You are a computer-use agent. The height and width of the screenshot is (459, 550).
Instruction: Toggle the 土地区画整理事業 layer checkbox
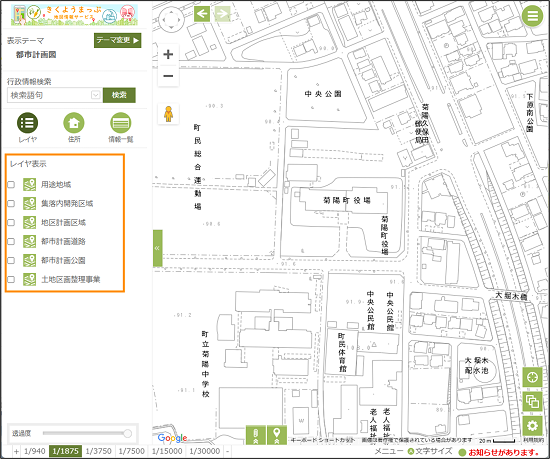[x=11, y=279]
